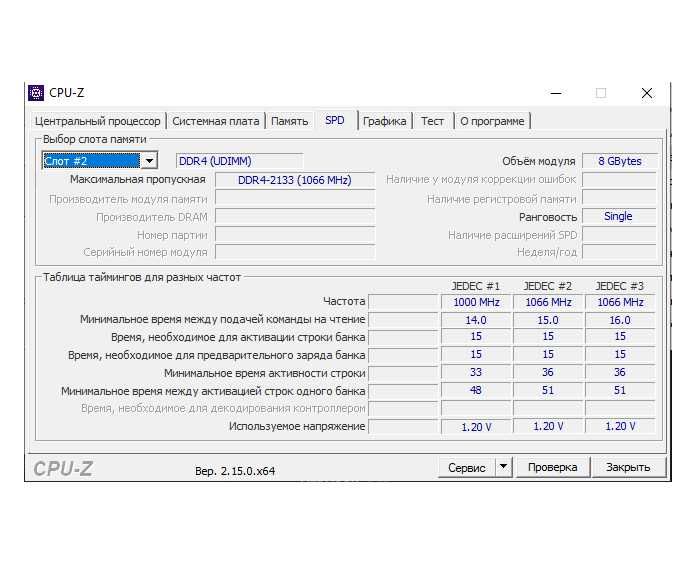Click the Объём модуля label
Screen dimensions: 696x564
538,161
